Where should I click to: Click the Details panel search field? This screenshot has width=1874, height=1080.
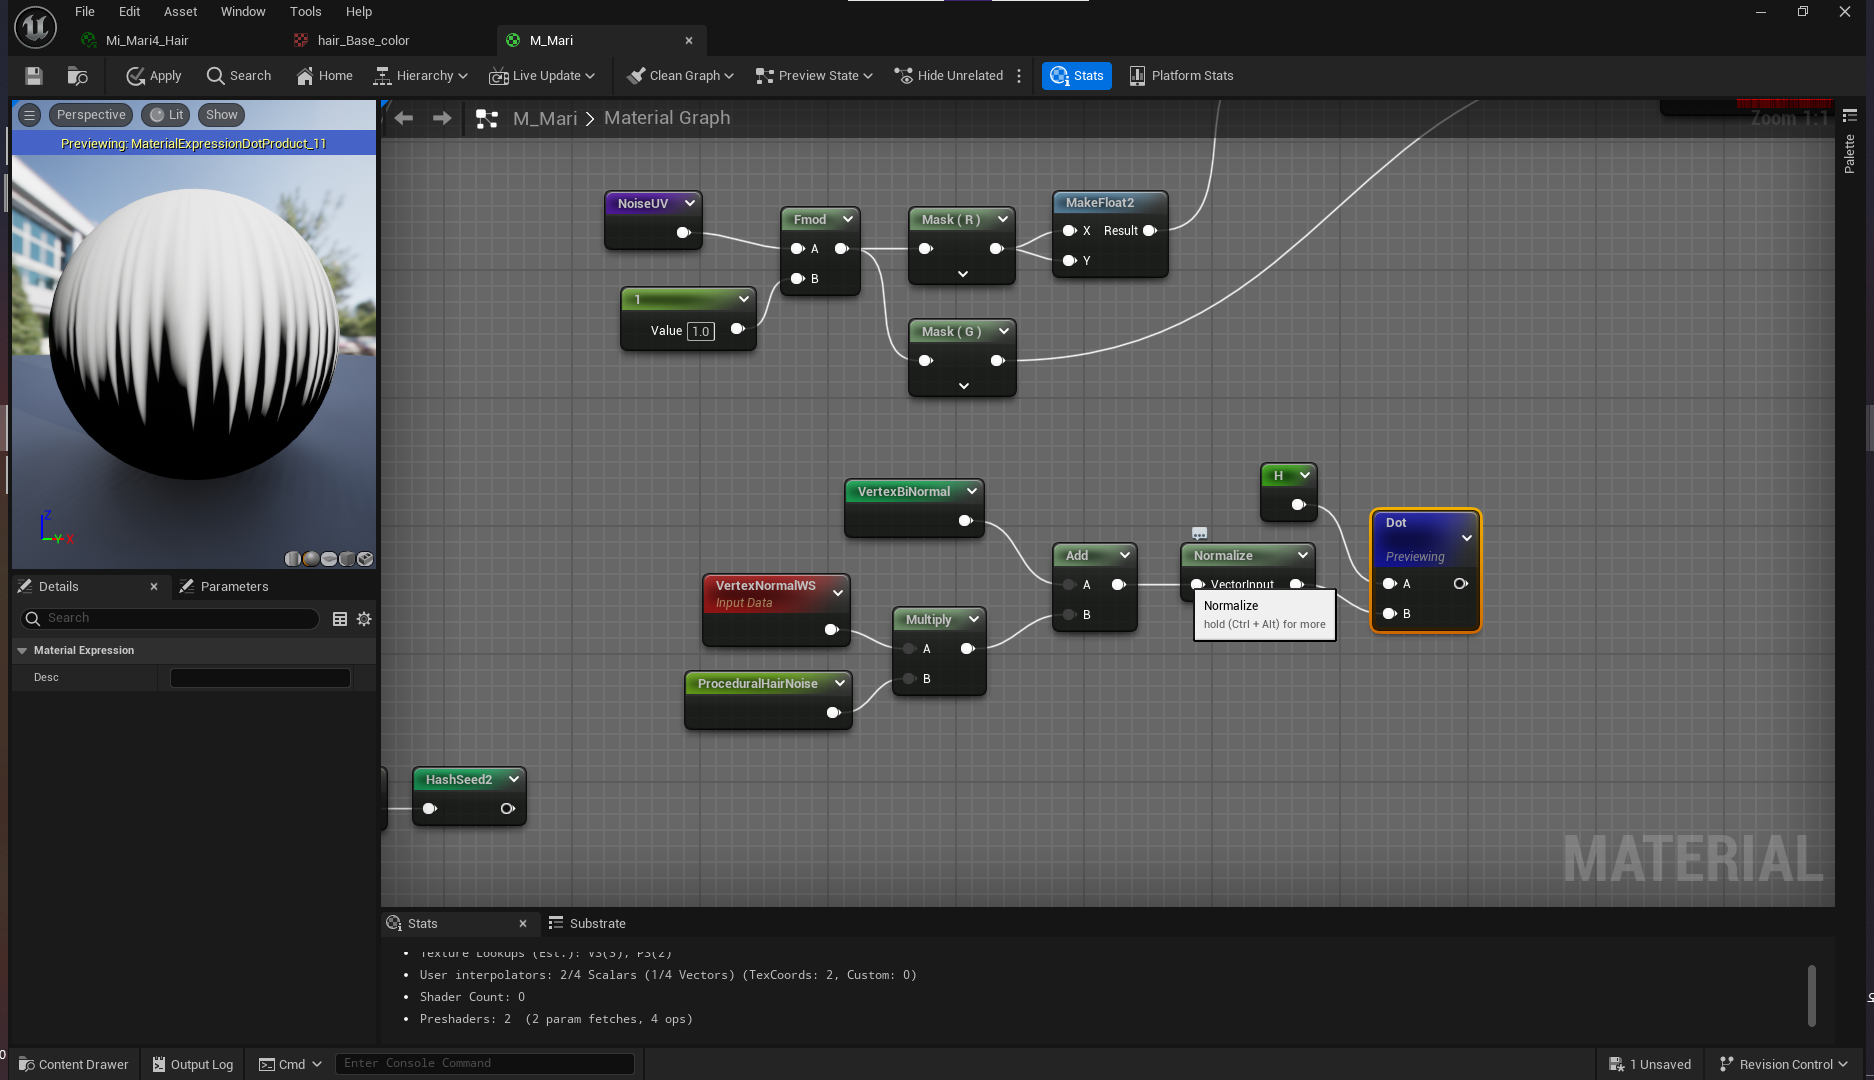[170, 619]
